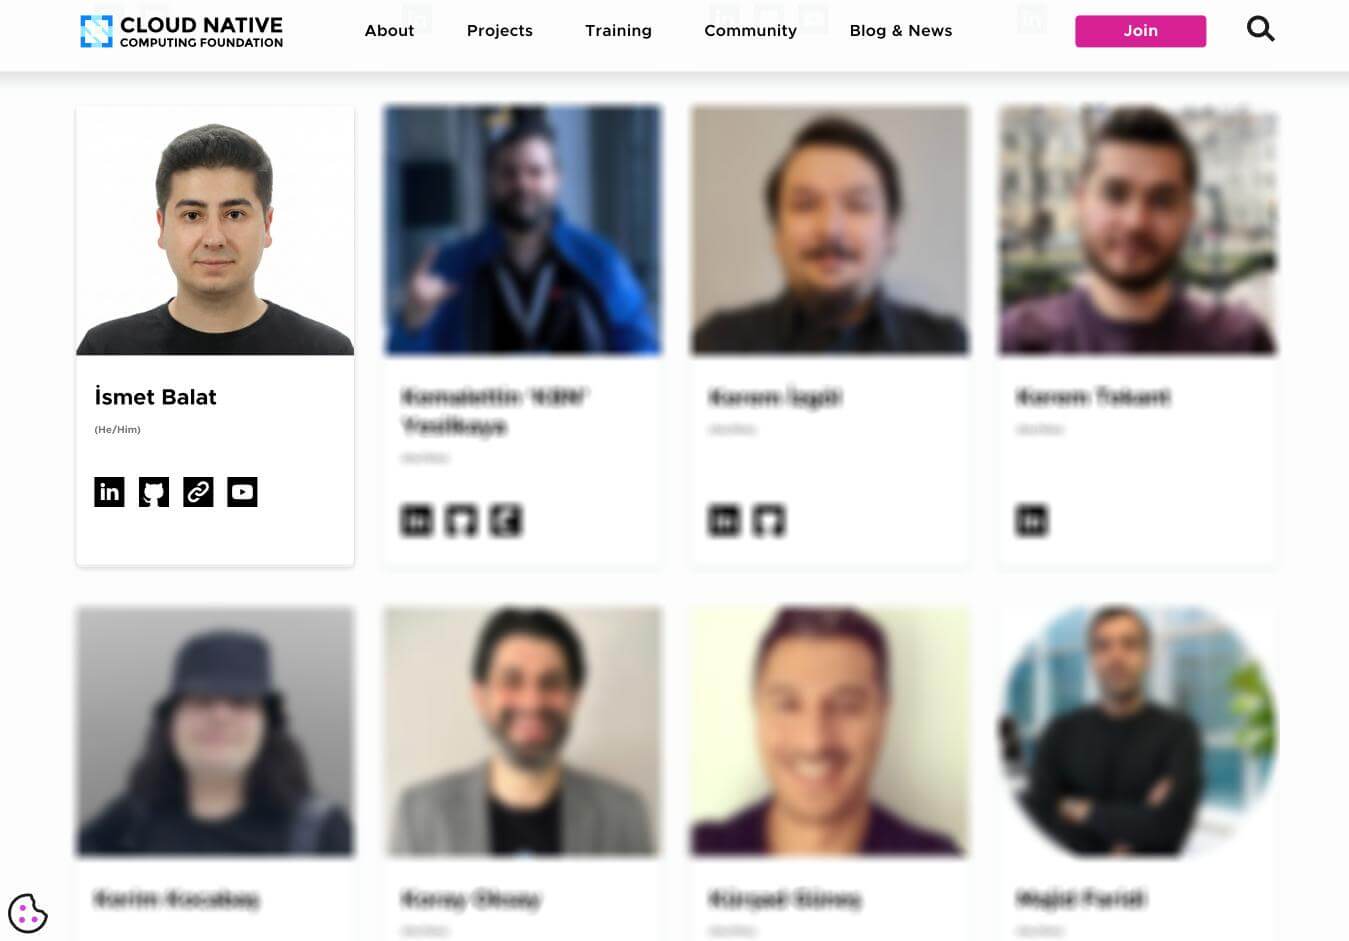Click the Cloud Native Computing Foundation logo
Image resolution: width=1349 pixels, height=941 pixels.
pos(181,31)
